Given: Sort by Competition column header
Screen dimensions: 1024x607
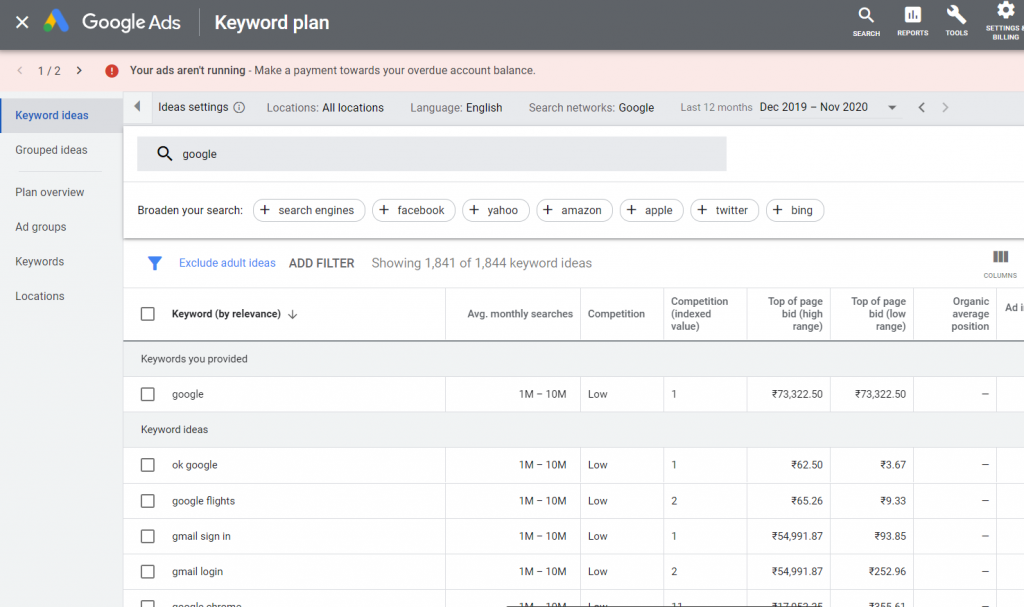Looking at the screenshot, I should [x=616, y=314].
